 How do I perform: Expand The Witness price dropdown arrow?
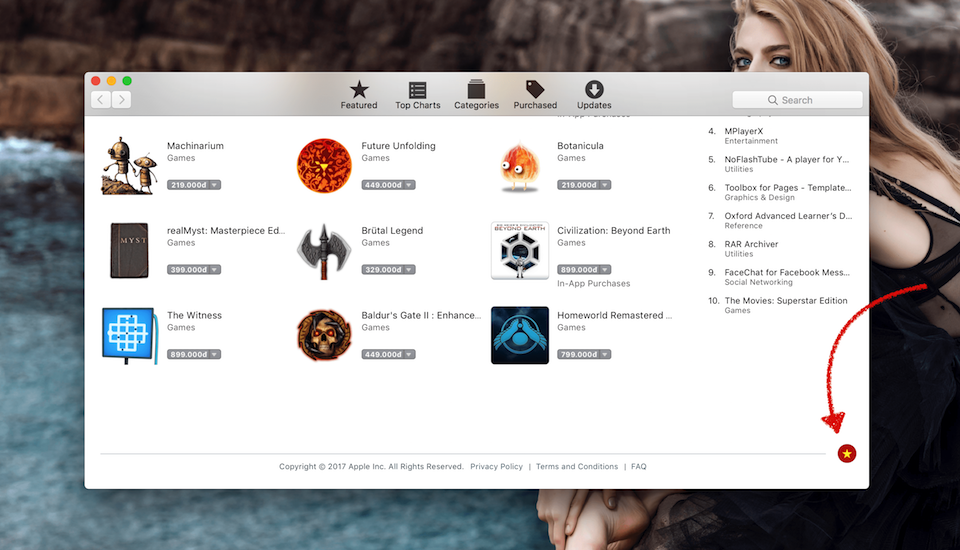pos(214,354)
